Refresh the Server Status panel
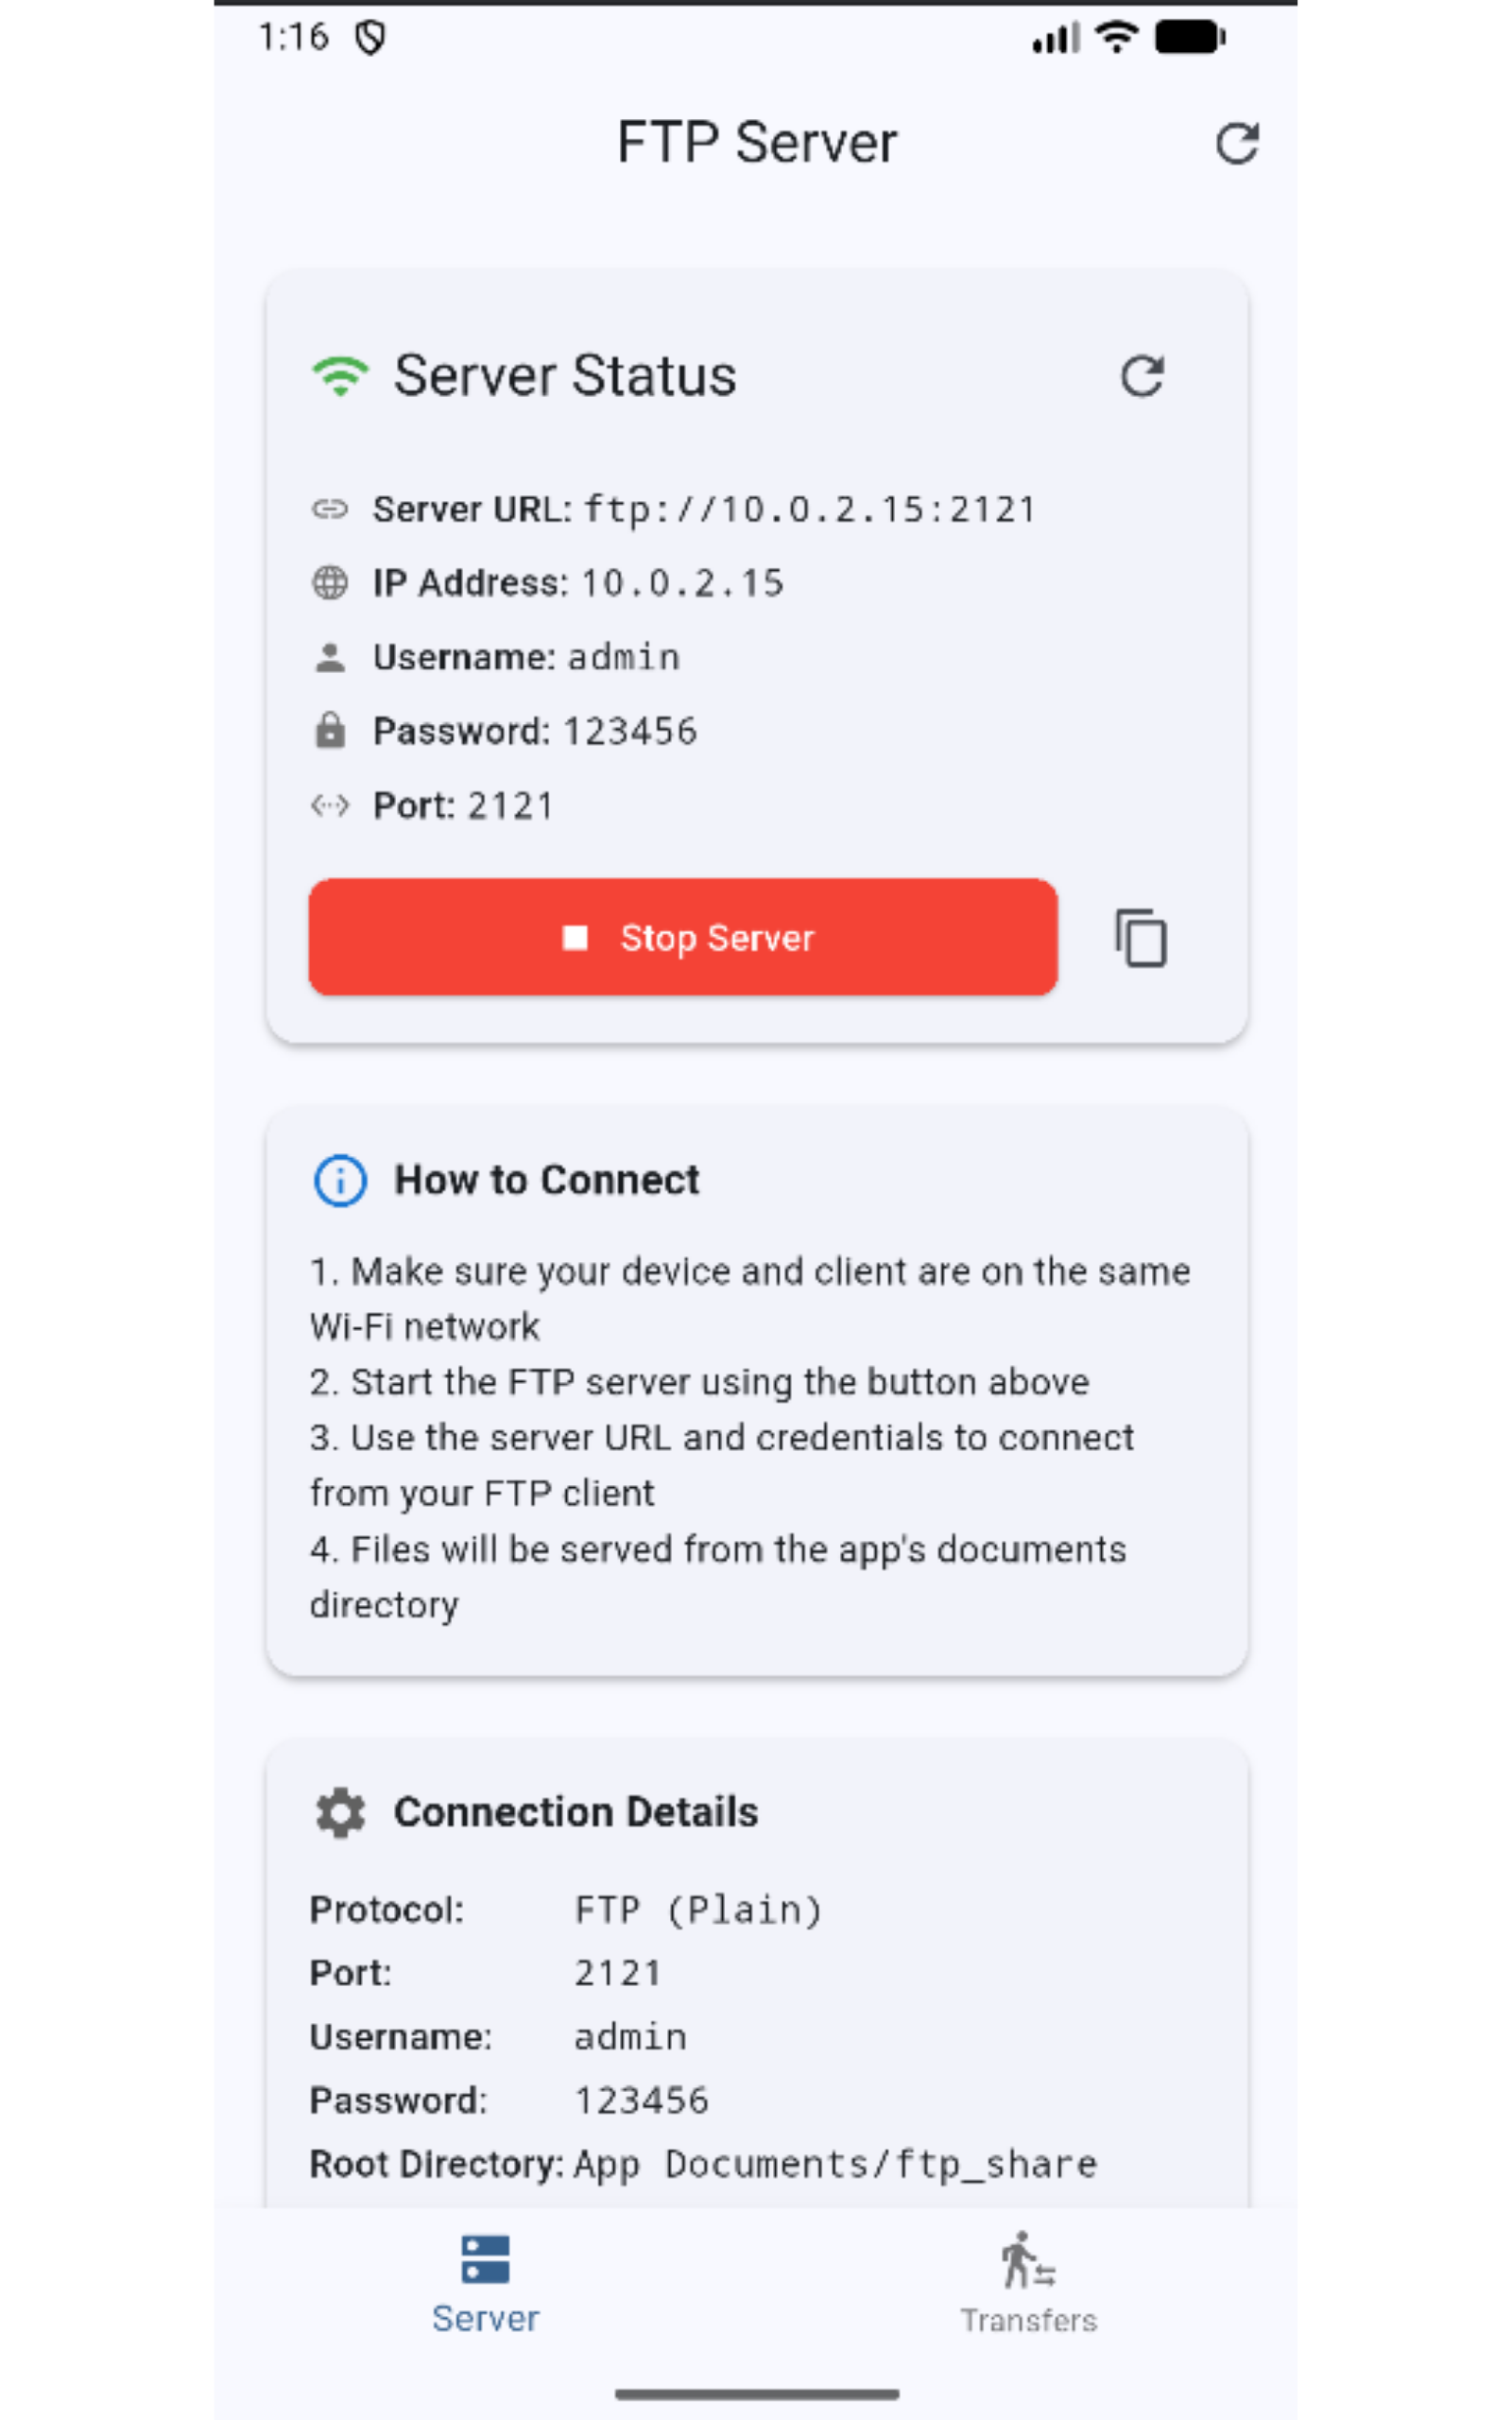The width and height of the screenshot is (1512, 2420). pyautogui.click(x=1143, y=376)
